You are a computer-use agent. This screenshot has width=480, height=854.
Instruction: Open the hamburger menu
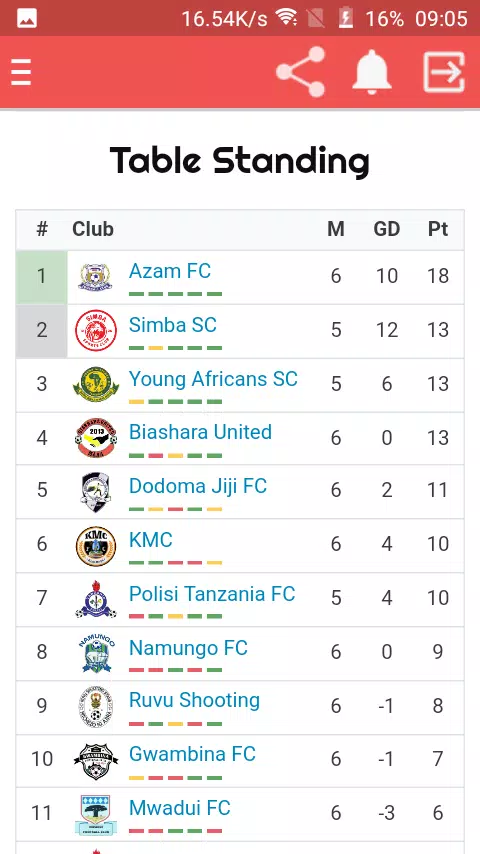(x=21, y=72)
